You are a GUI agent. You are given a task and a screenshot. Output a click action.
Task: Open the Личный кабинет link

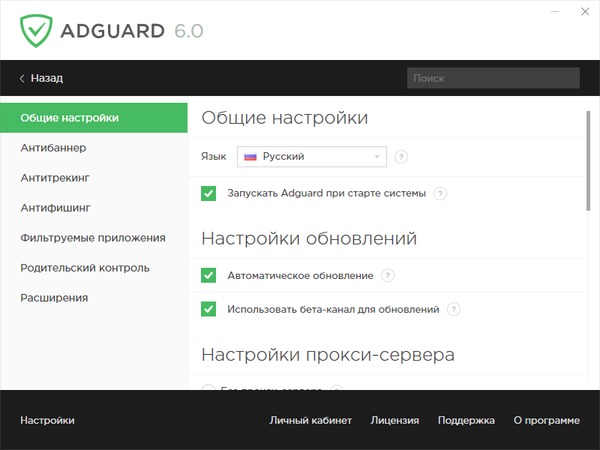coord(310,420)
